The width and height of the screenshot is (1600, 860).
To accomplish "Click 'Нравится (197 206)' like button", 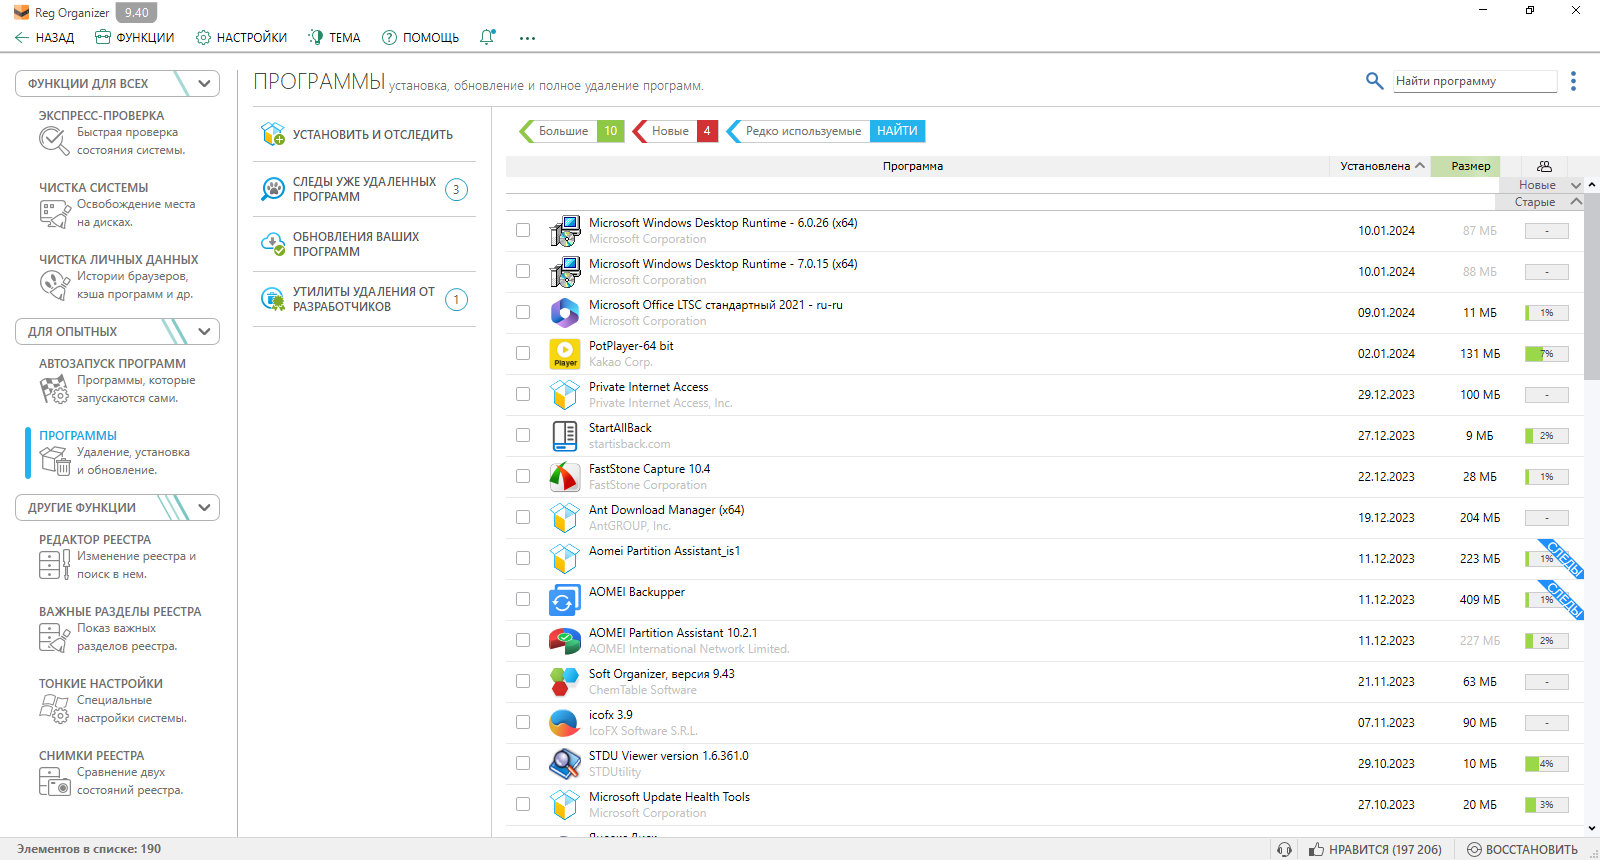I will pos(1375,850).
